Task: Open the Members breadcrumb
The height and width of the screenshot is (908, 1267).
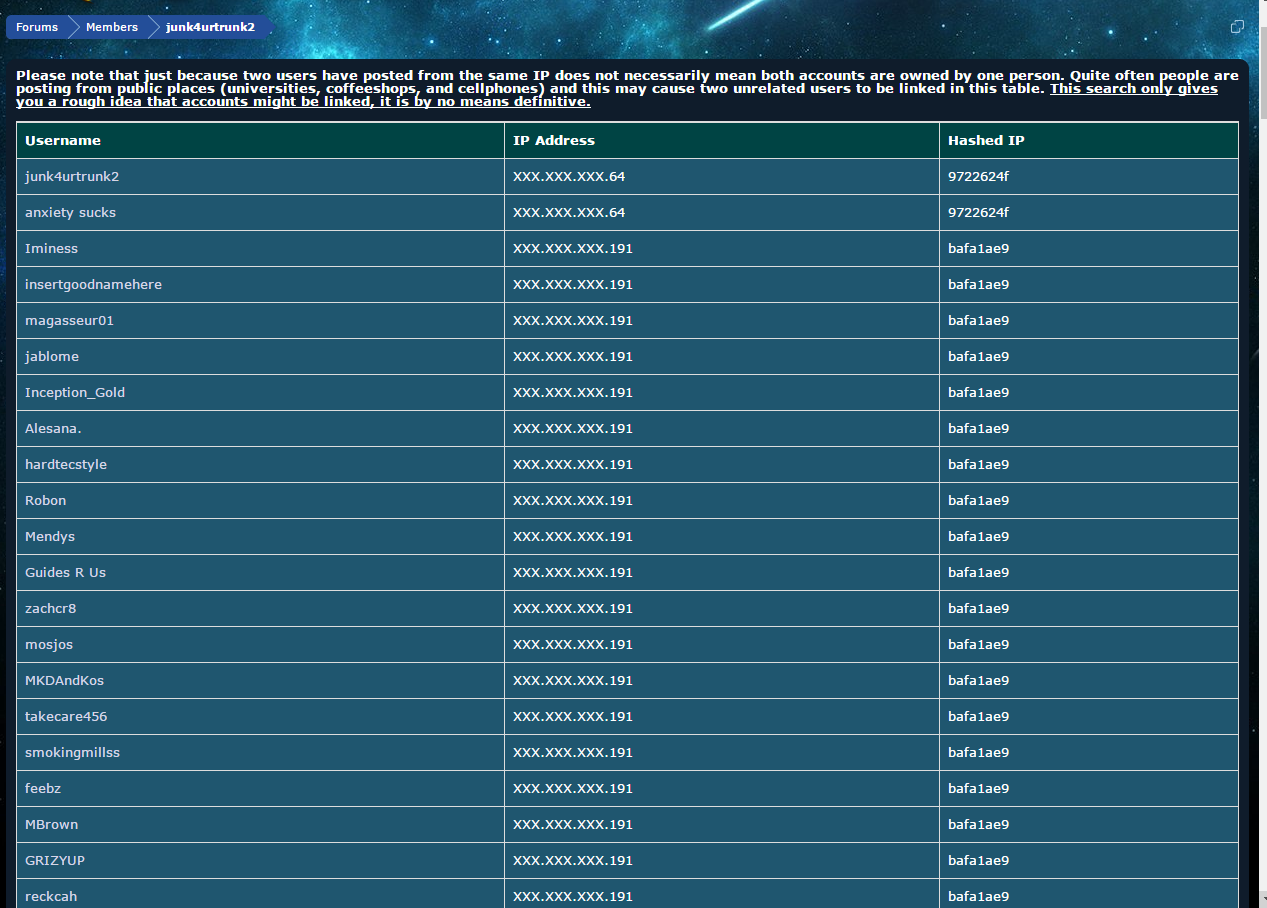Action: click(x=111, y=27)
